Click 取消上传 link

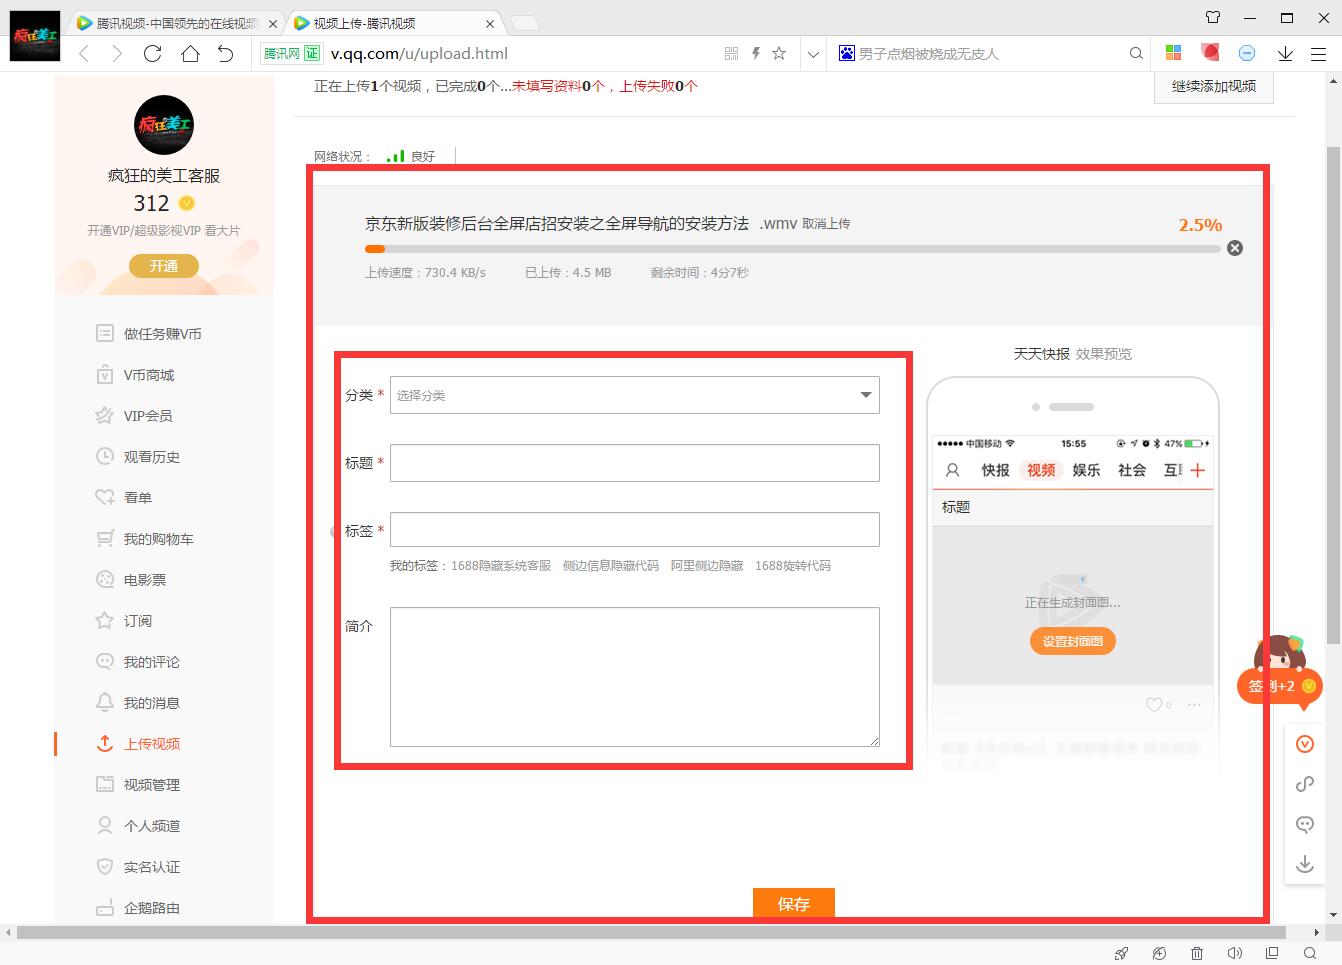pos(826,224)
